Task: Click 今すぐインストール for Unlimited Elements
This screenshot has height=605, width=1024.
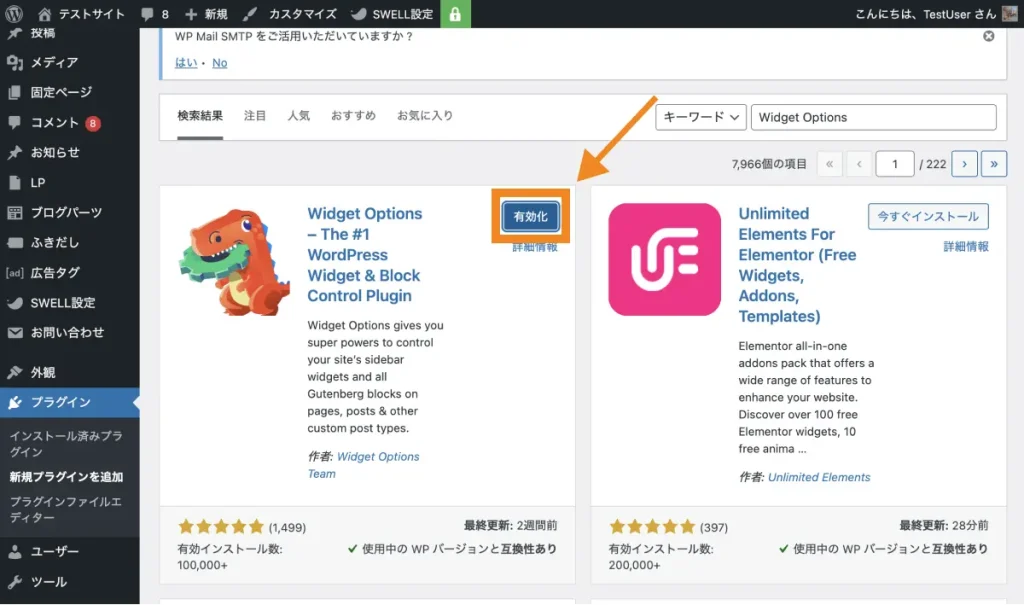Action: (x=928, y=217)
